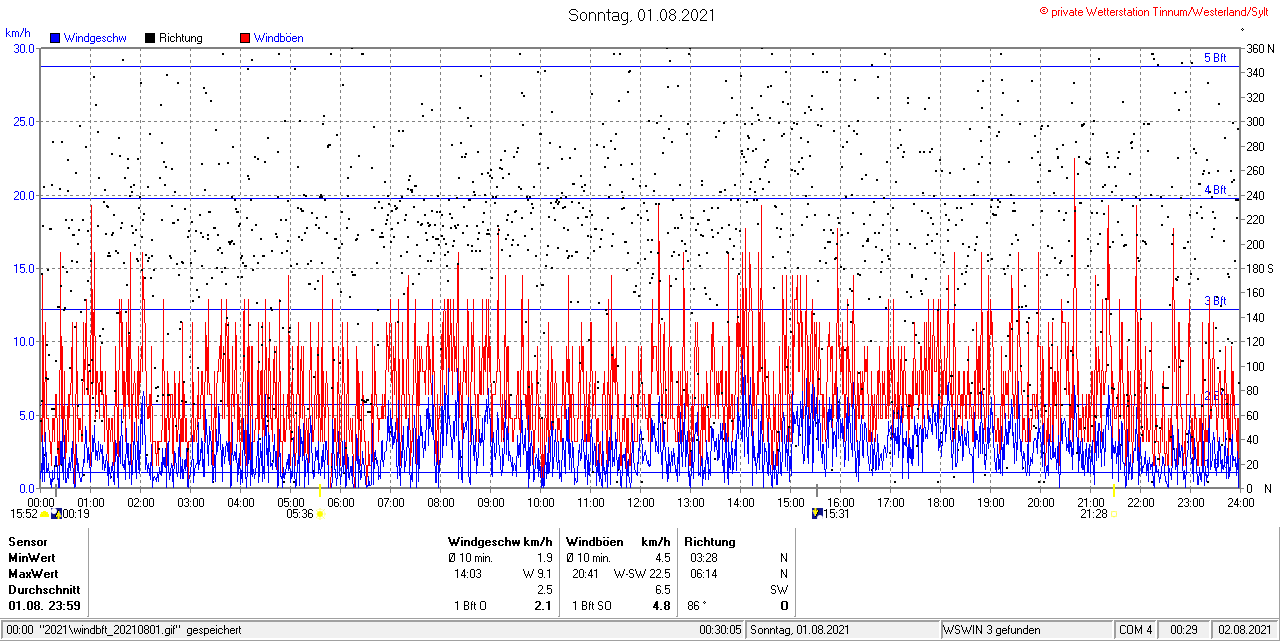Viewport: 1280px width, 641px height.
Task: Click the WSWIN 3 gefunden status entry
Action: [992, 630]
